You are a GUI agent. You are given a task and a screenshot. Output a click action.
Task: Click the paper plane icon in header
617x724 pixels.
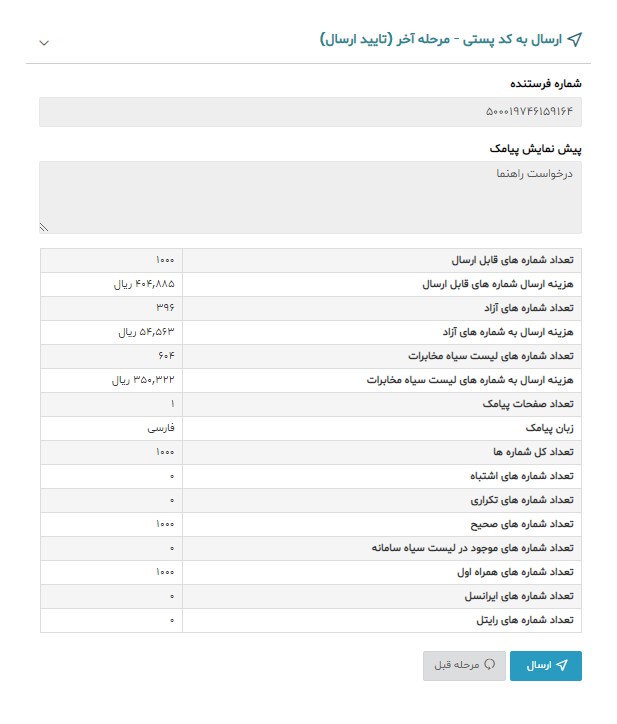(x=574, y=40)
